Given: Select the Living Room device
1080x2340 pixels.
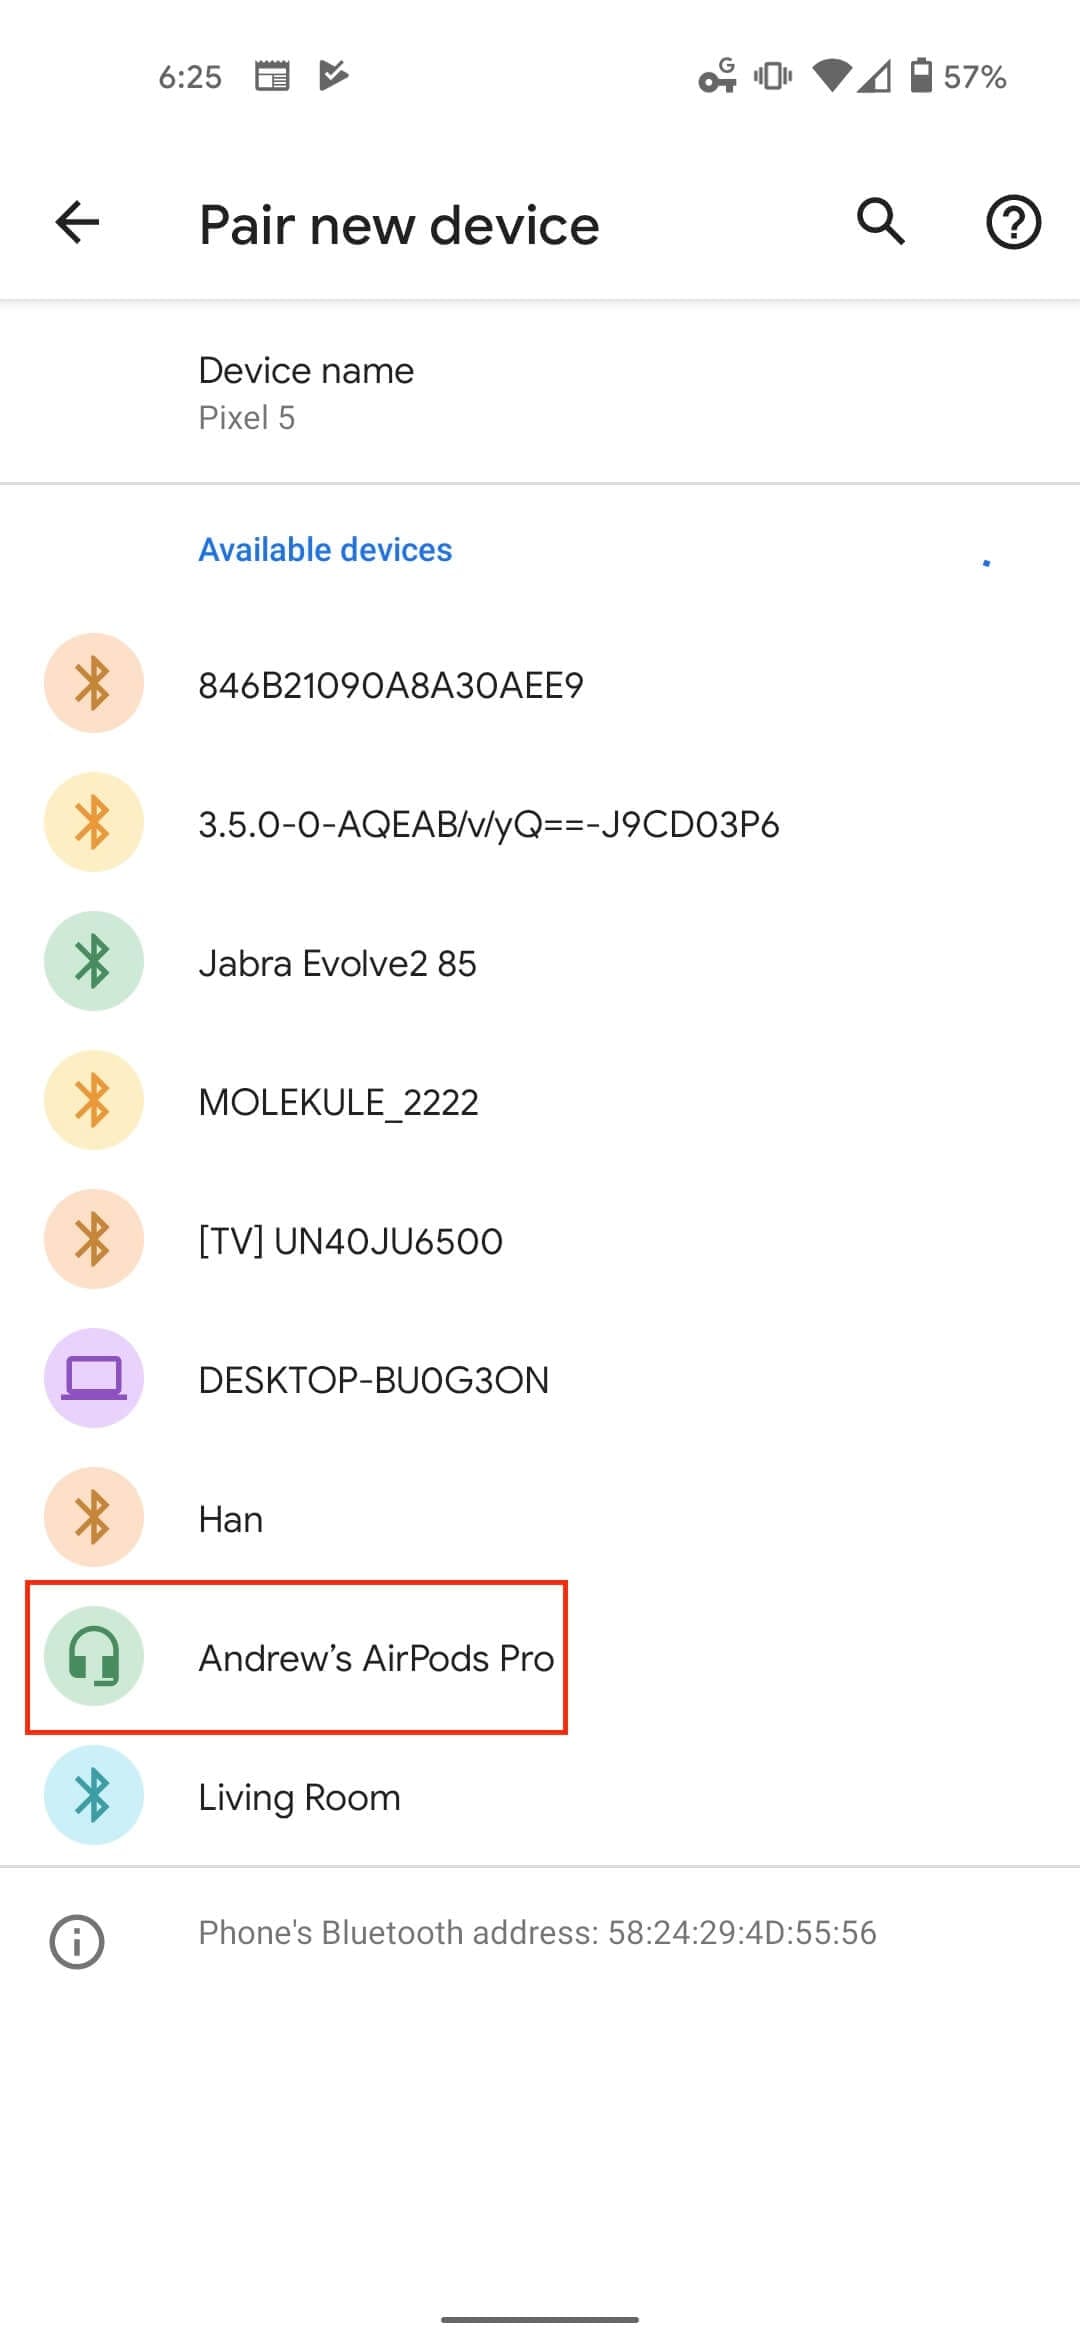Looking at the screenshot, I should coord(540,1796).
